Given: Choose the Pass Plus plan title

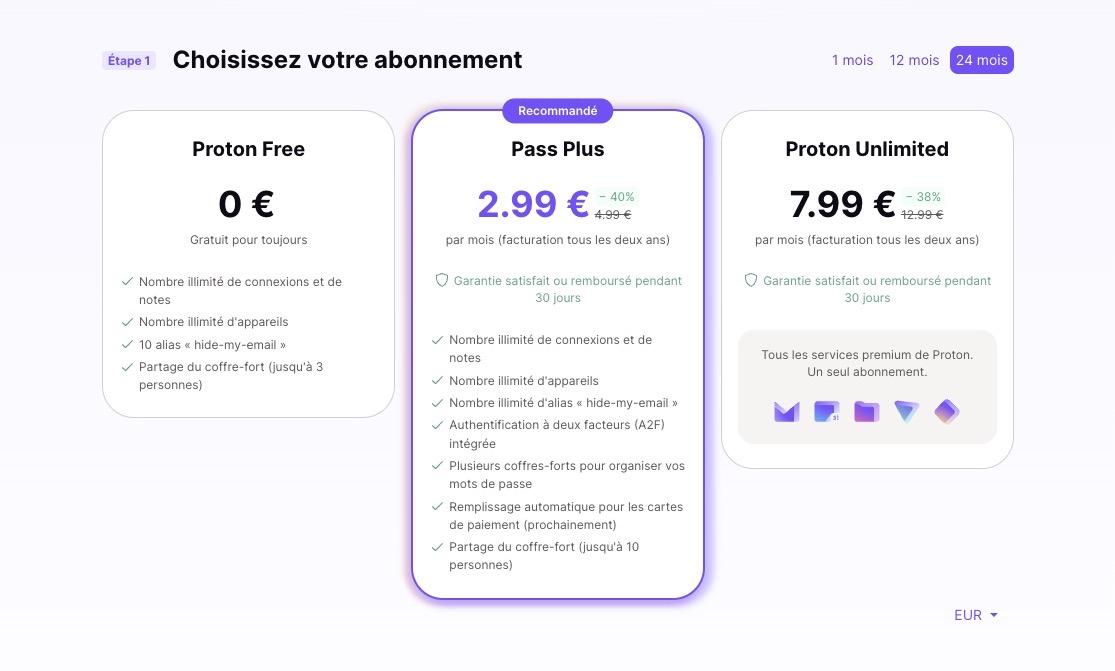Looking at the screenshot, I should click(x=558, y=149).
